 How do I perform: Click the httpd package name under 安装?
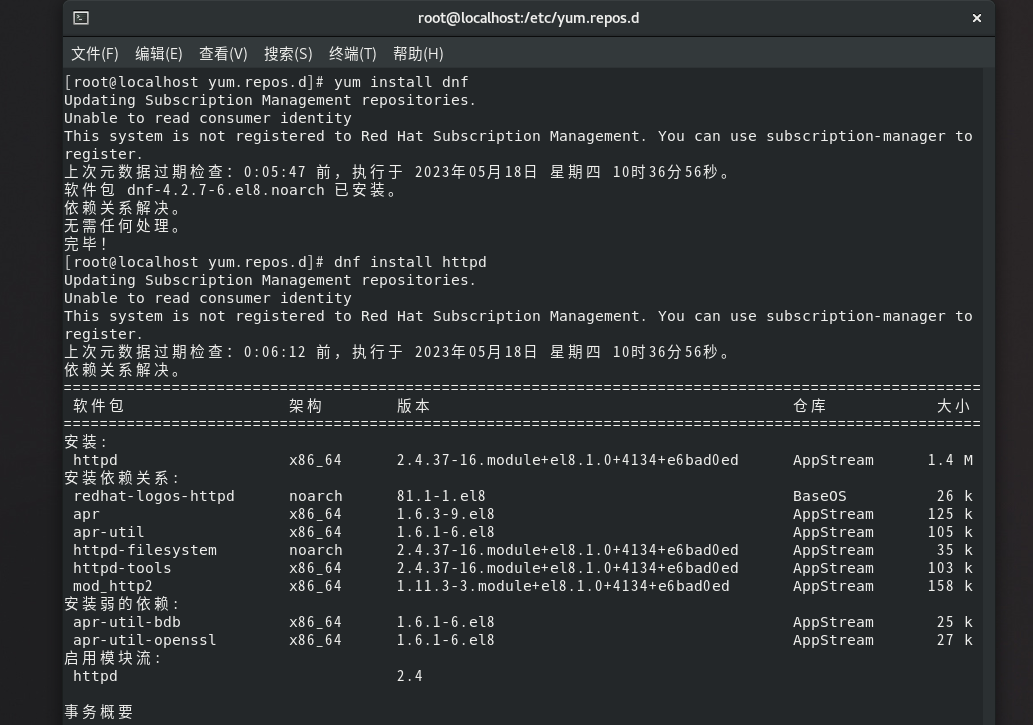[x=94, y=460]
